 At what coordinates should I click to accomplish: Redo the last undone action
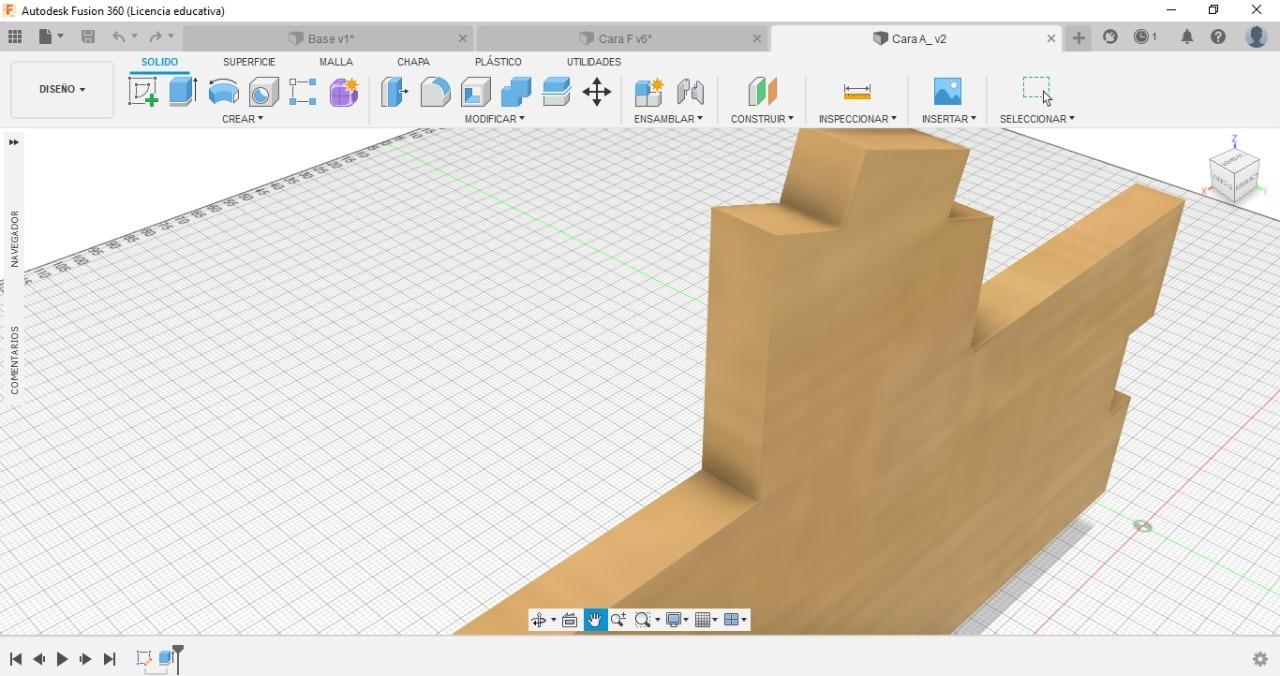click(x=155, y=37)
